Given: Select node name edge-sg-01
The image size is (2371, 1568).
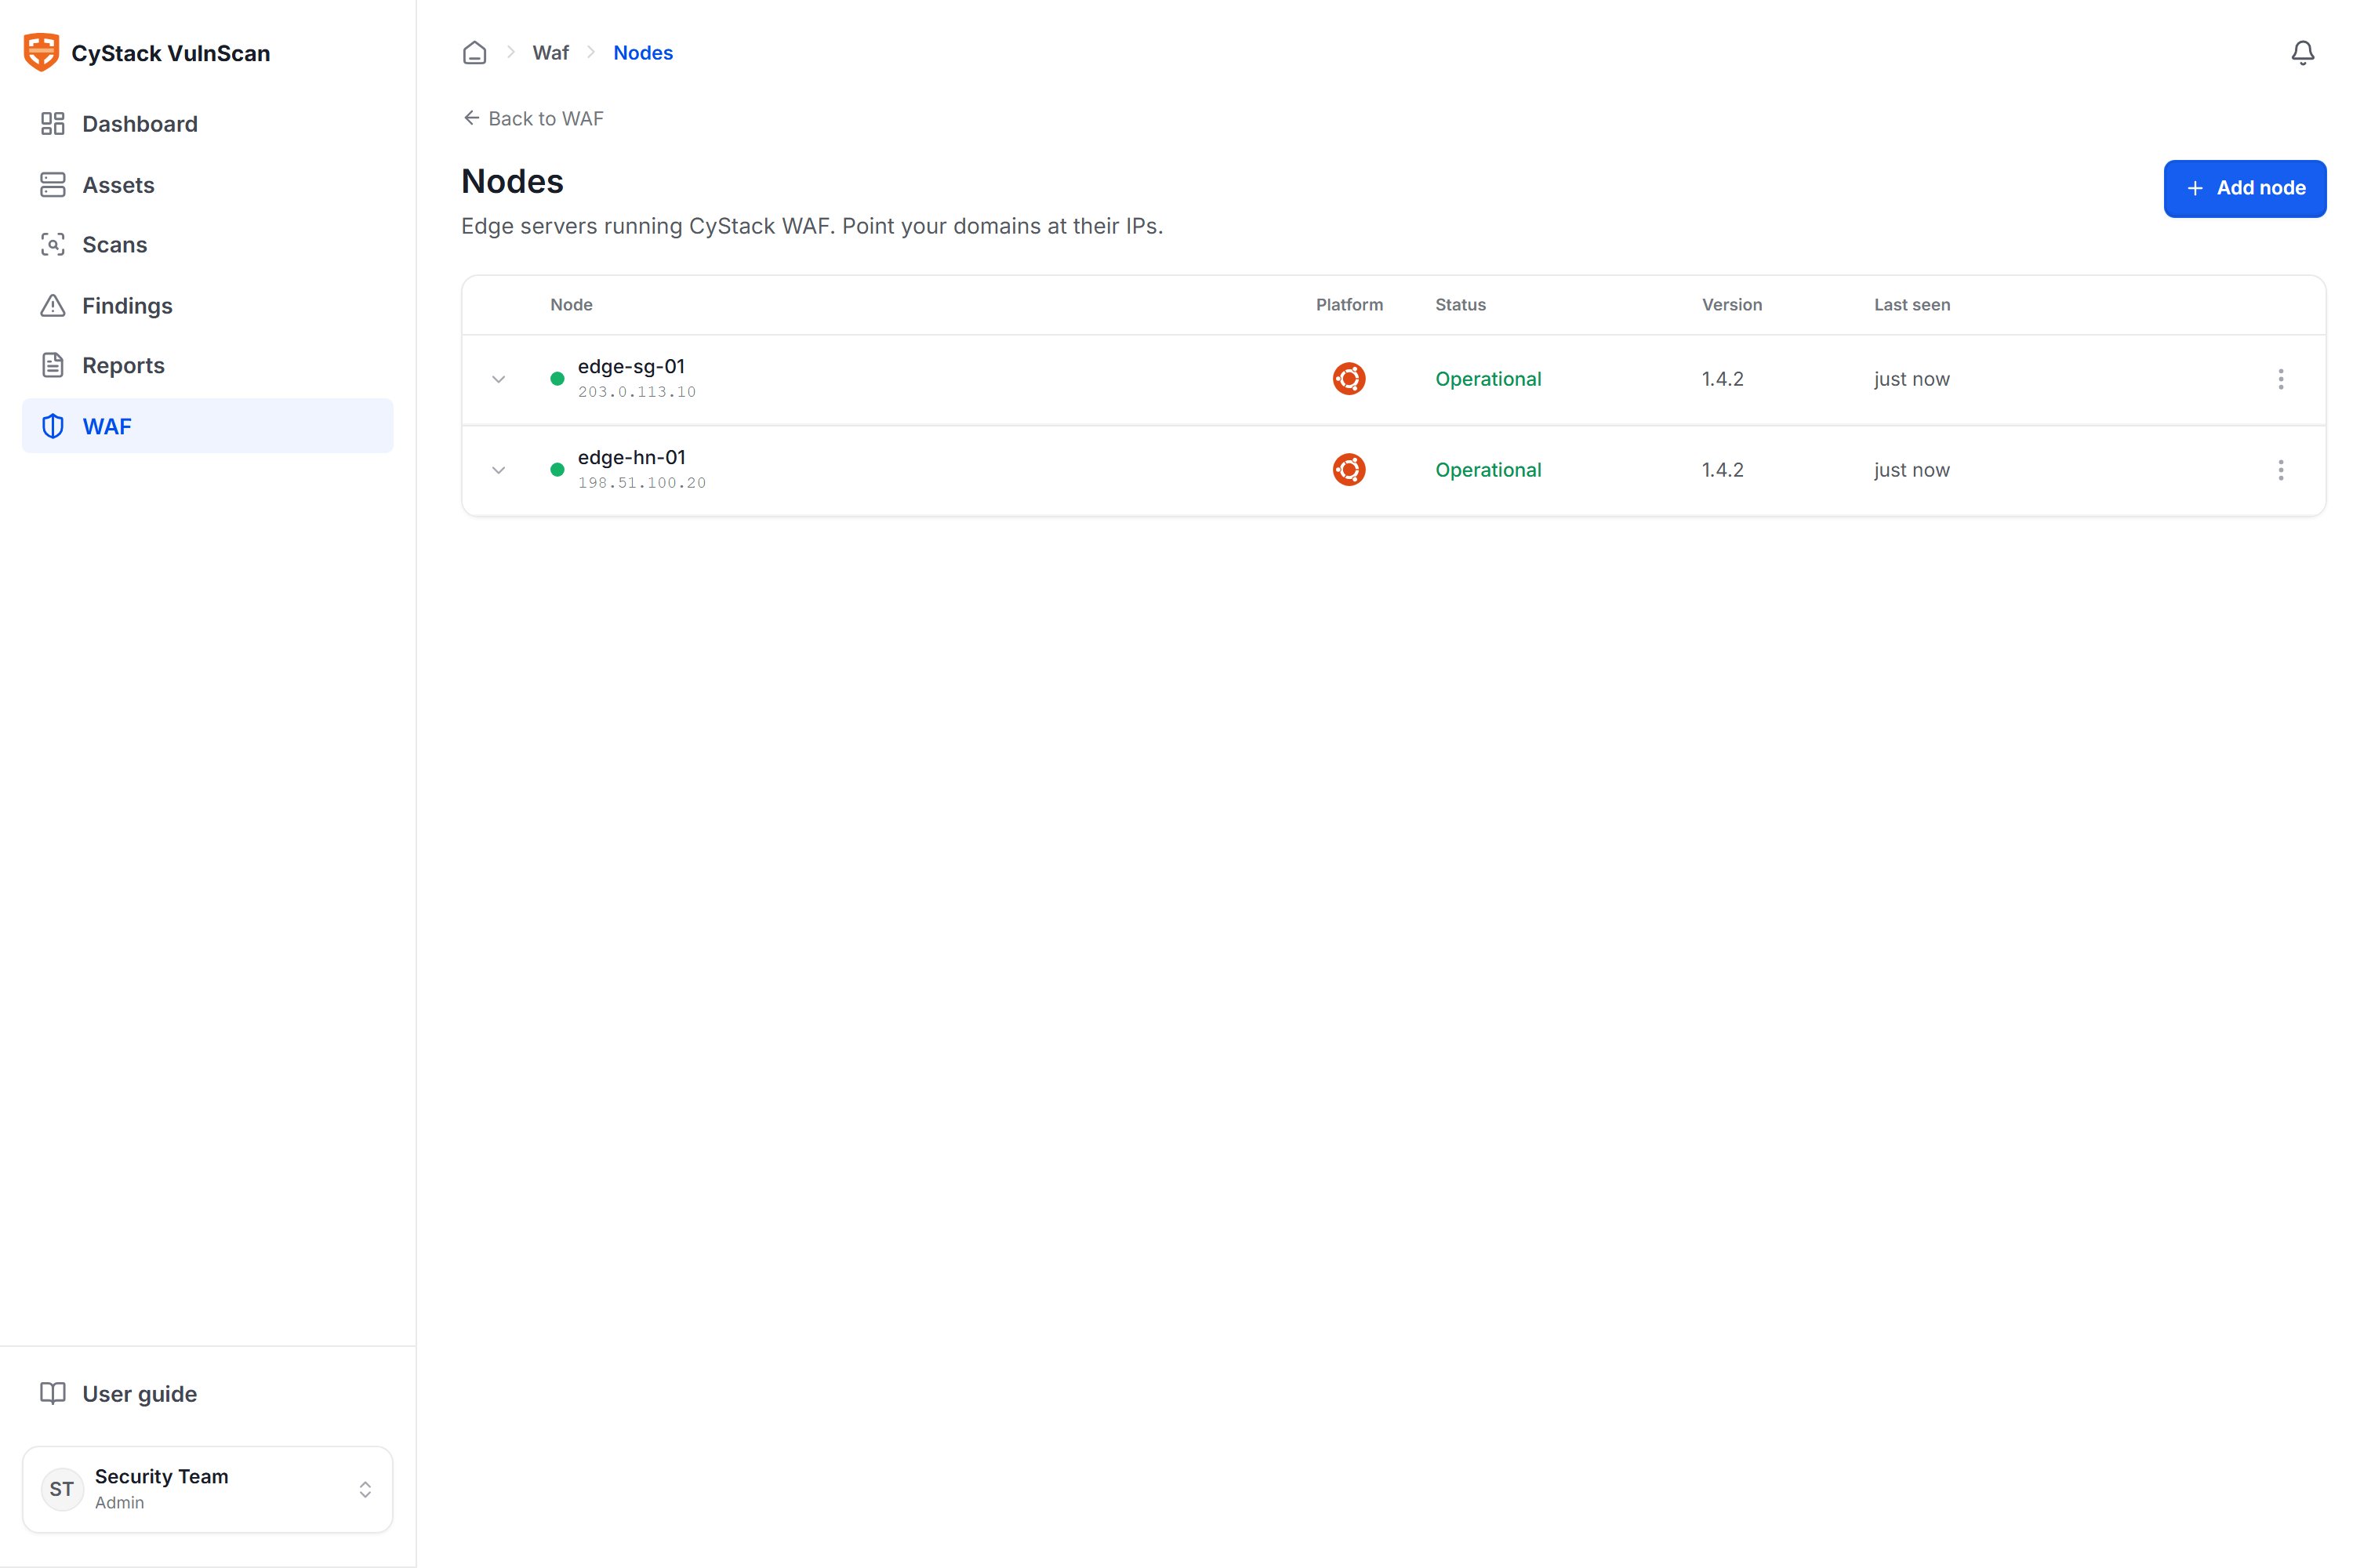Looking at the screenshot, I should (x=632, y=367).
